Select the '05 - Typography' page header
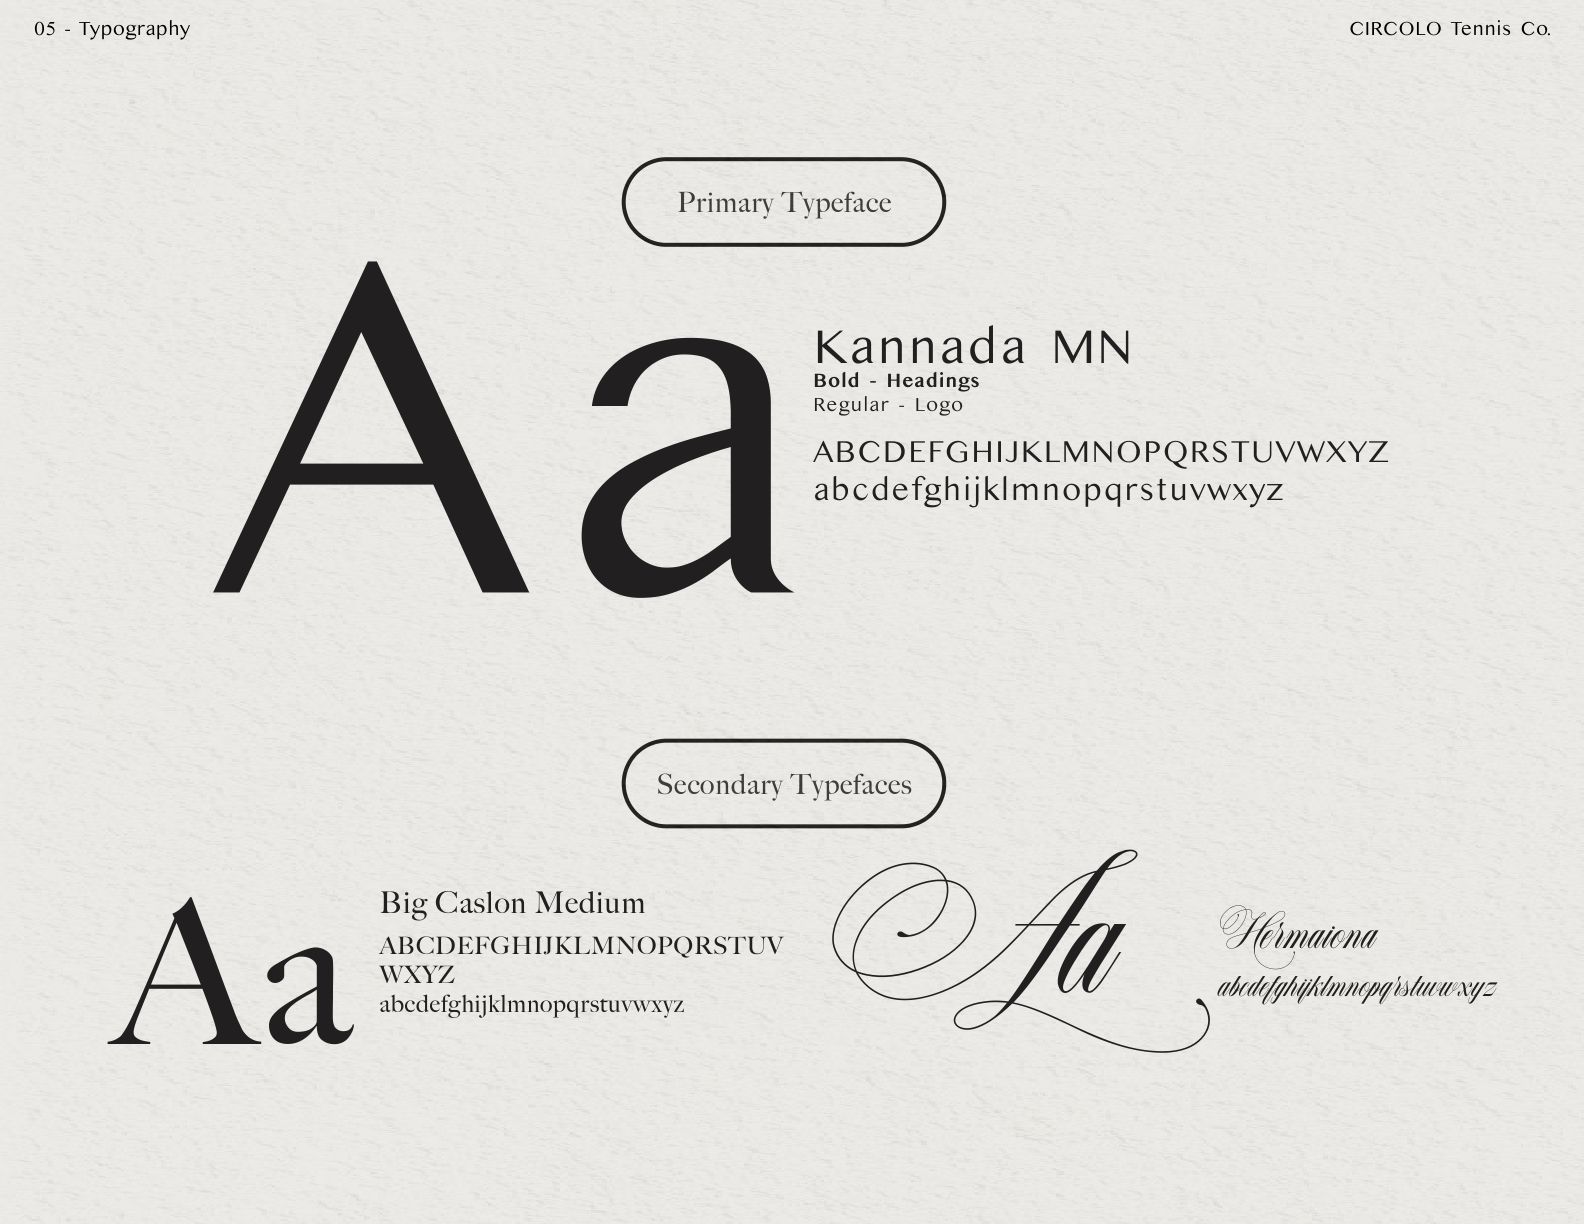Viewport: 1584px width, 1224px height. click(112, 29)
